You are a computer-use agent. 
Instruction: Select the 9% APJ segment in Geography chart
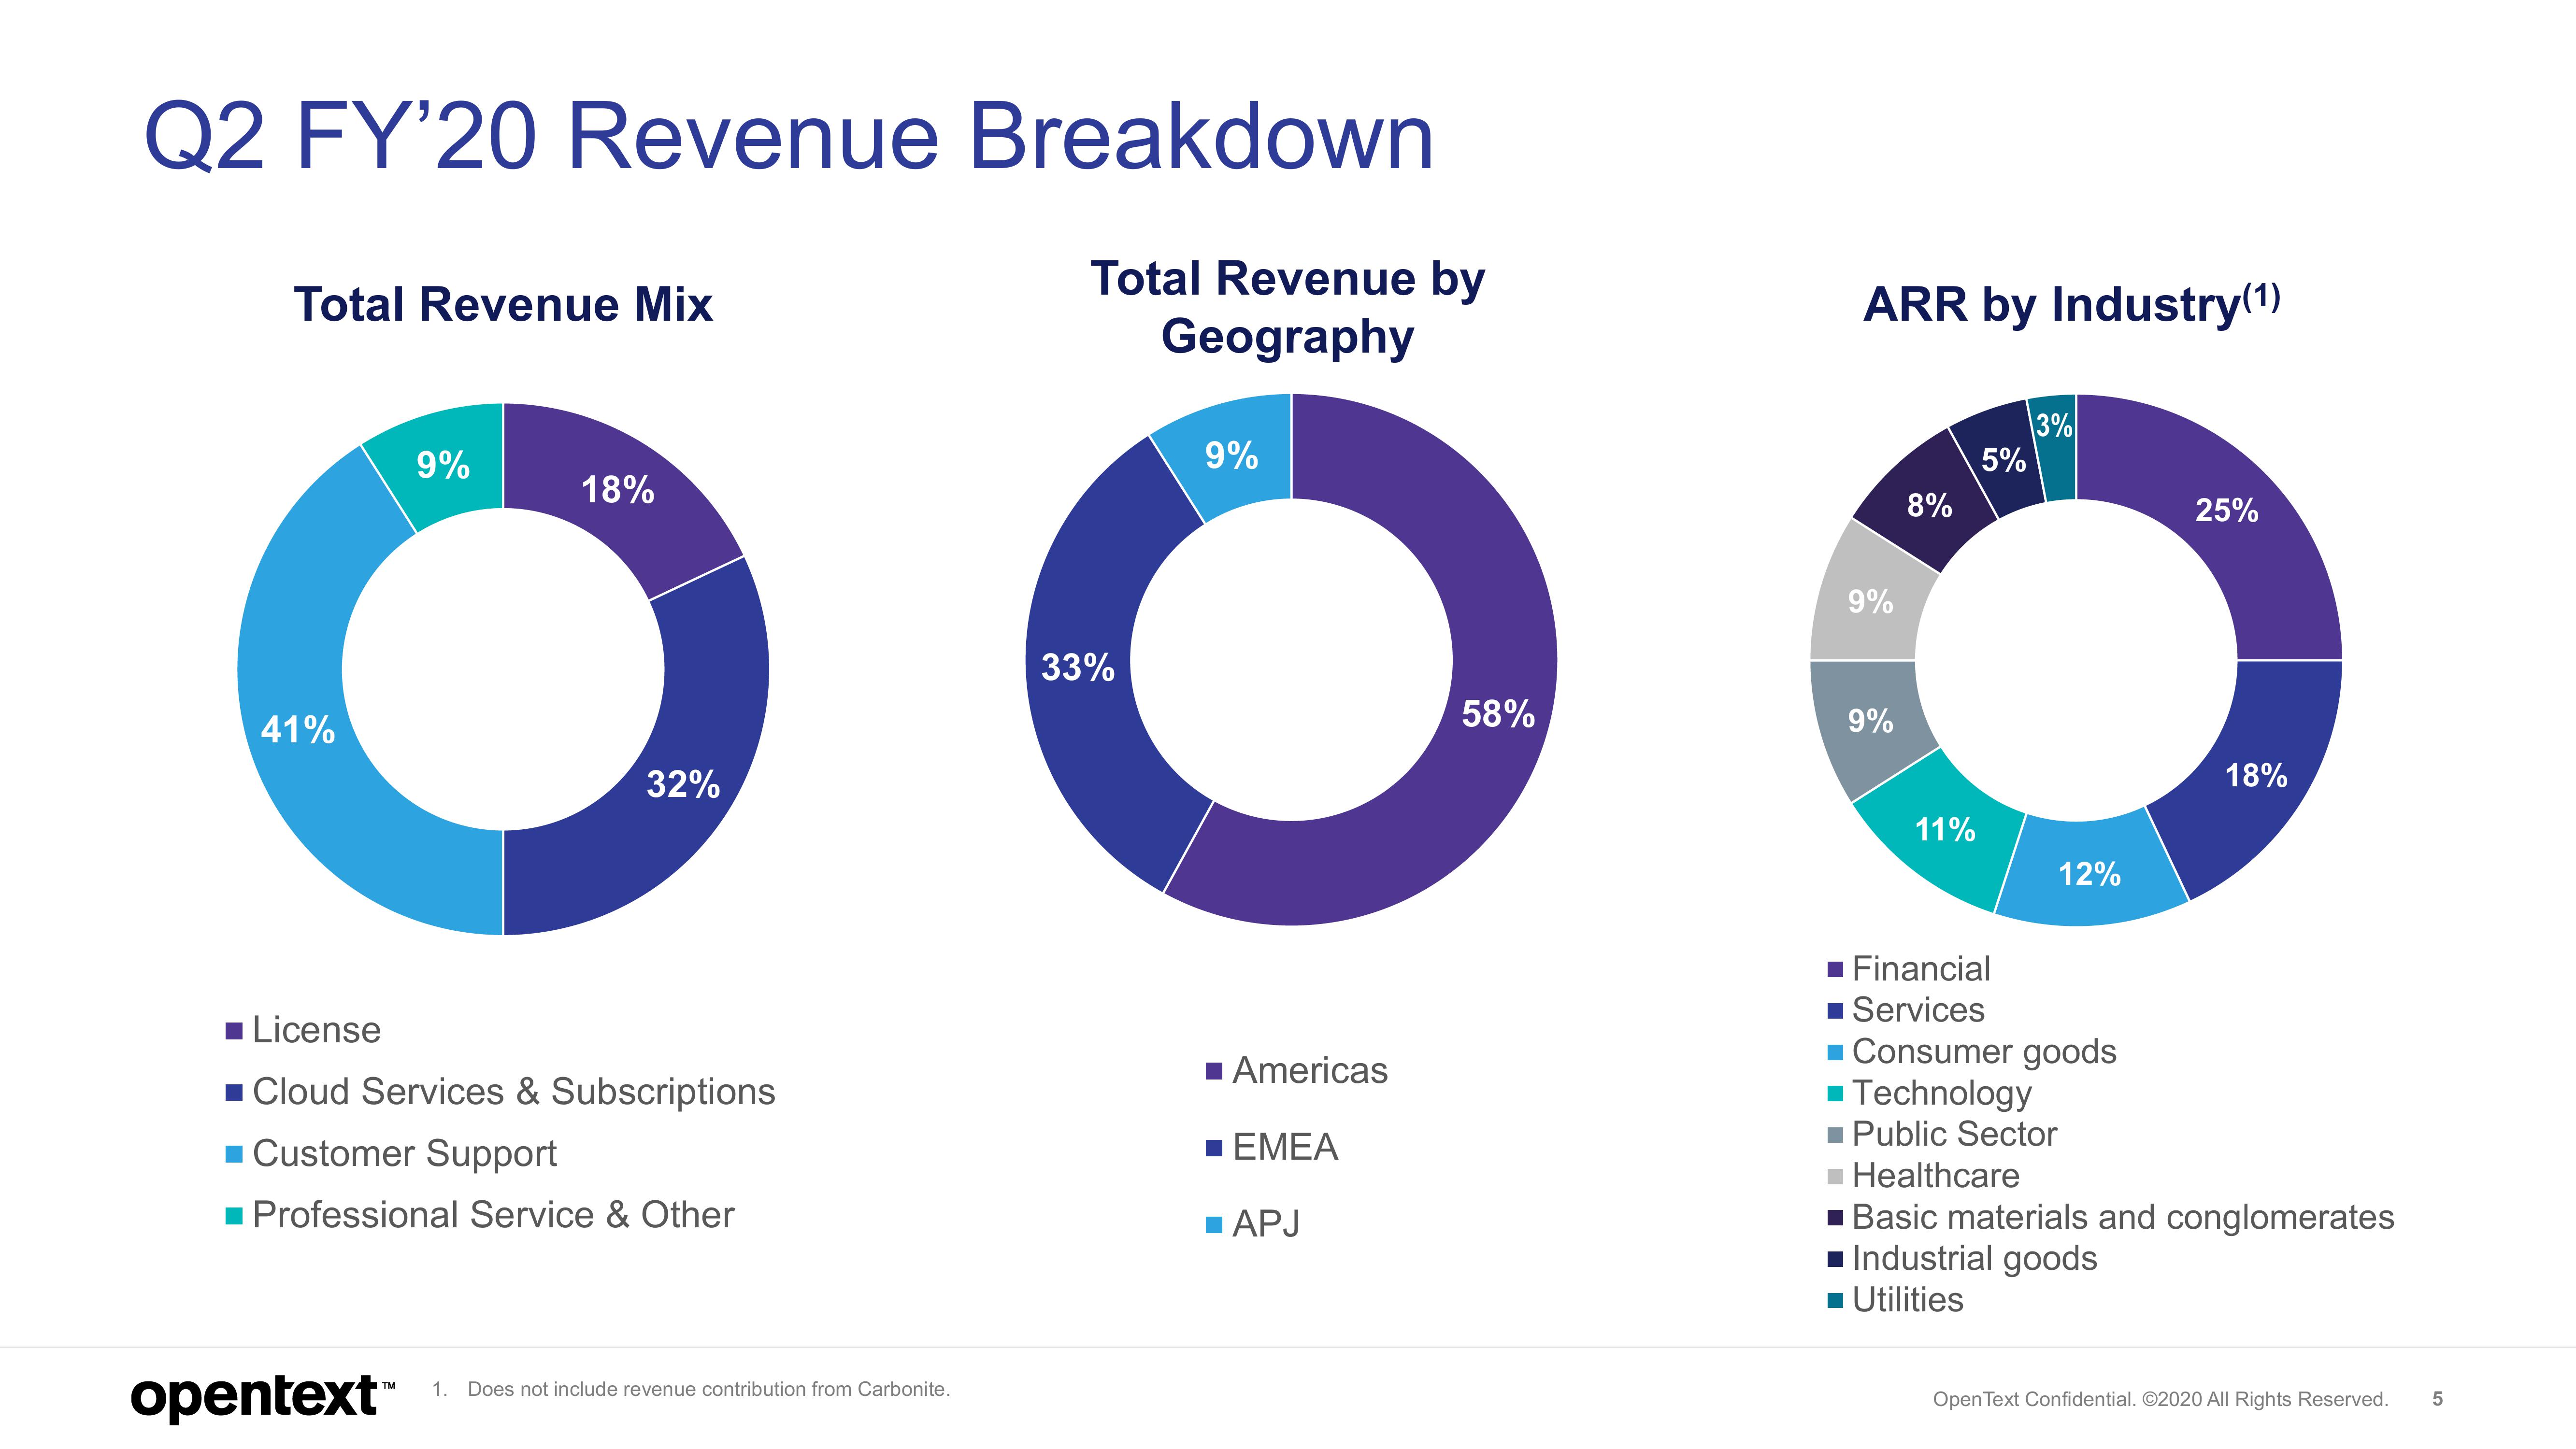pos(1231,456)
